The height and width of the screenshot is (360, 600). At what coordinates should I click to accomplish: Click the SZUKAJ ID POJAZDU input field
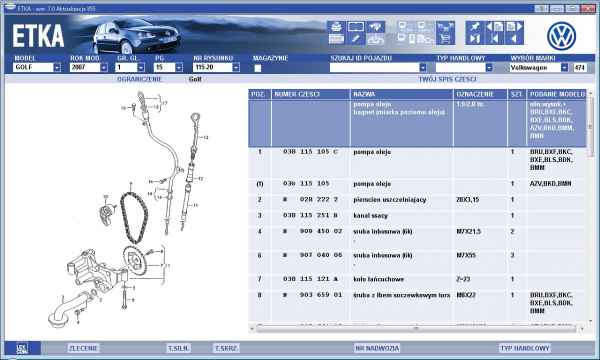pyautogui.click(x=375, y=67)
